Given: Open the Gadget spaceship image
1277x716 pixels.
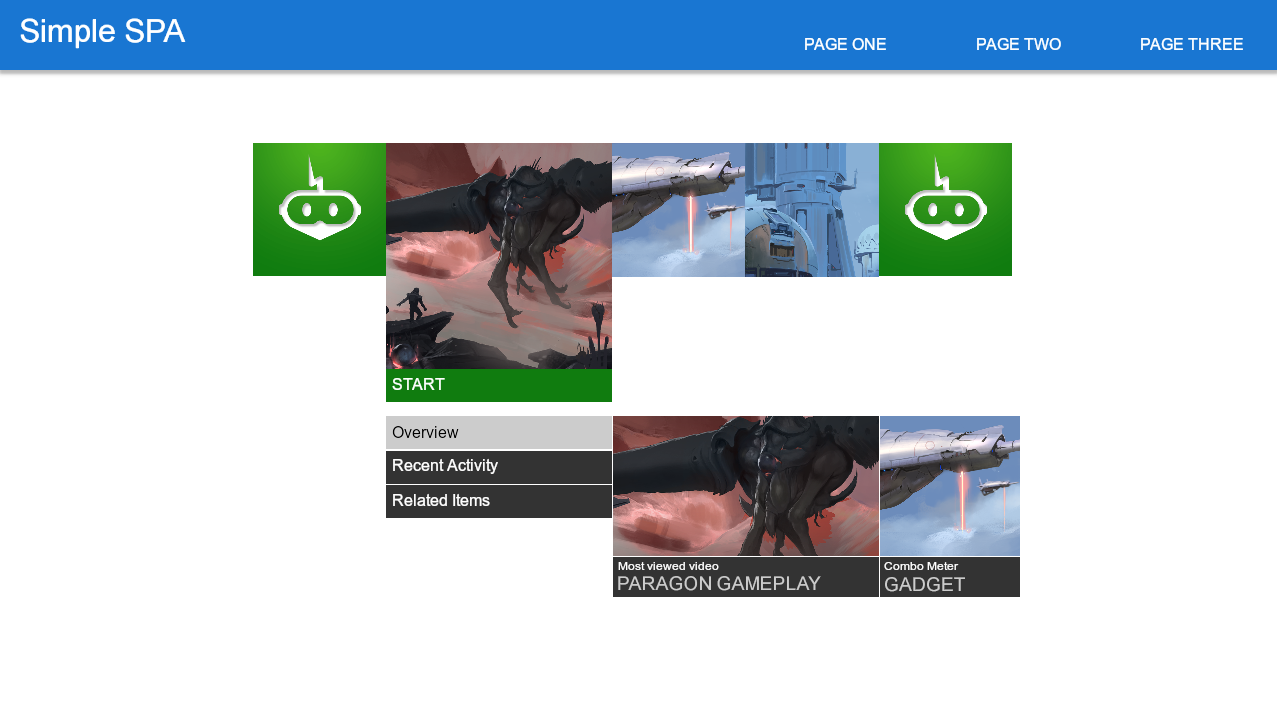Looking at the screenshot, I should 950,486.
